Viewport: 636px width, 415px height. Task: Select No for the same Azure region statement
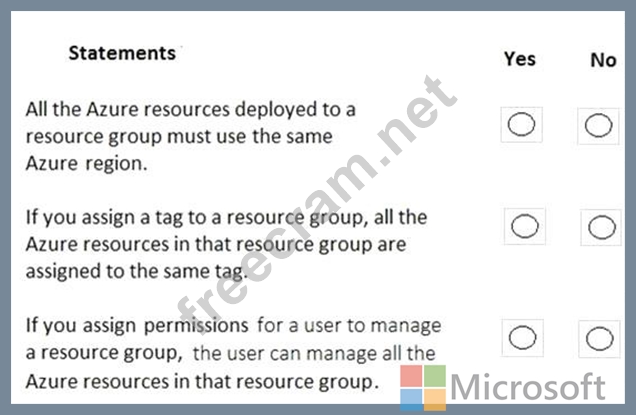[599, 125]
